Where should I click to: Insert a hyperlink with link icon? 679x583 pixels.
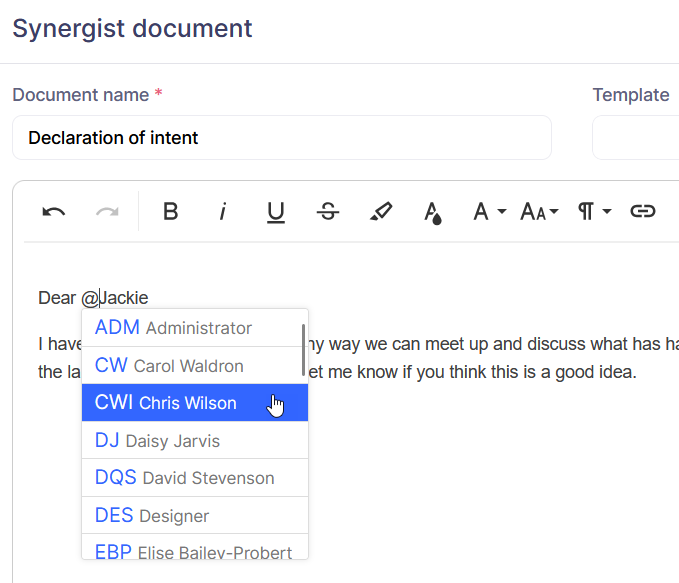642,212
